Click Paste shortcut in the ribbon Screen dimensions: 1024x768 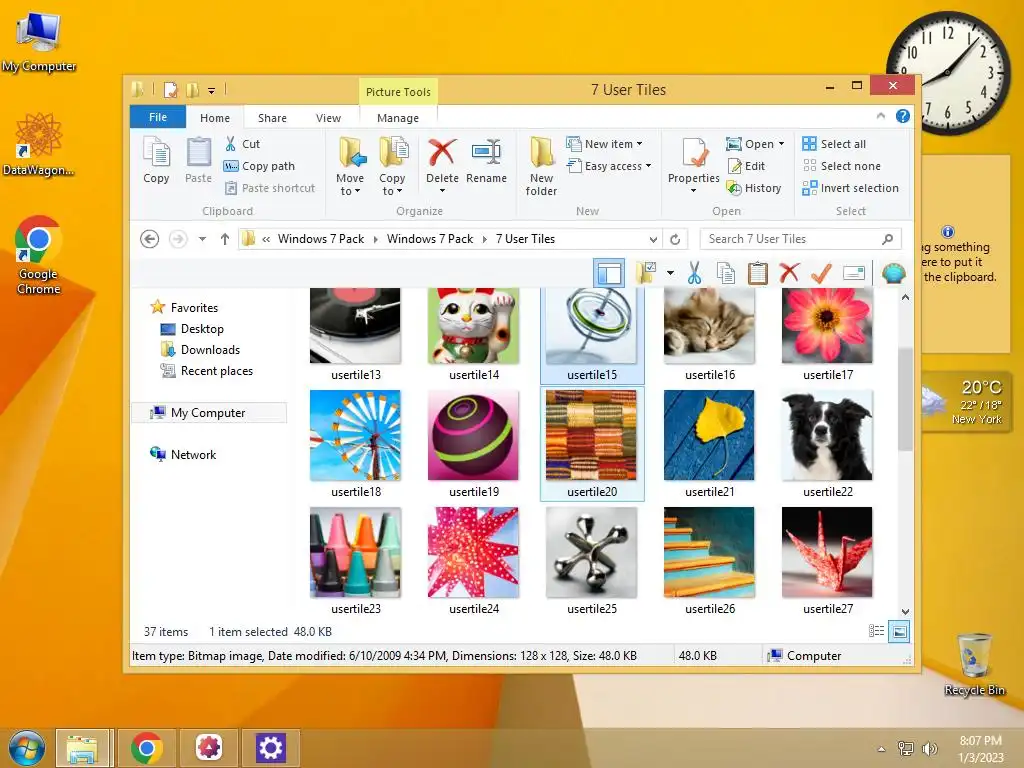(270, 188)
